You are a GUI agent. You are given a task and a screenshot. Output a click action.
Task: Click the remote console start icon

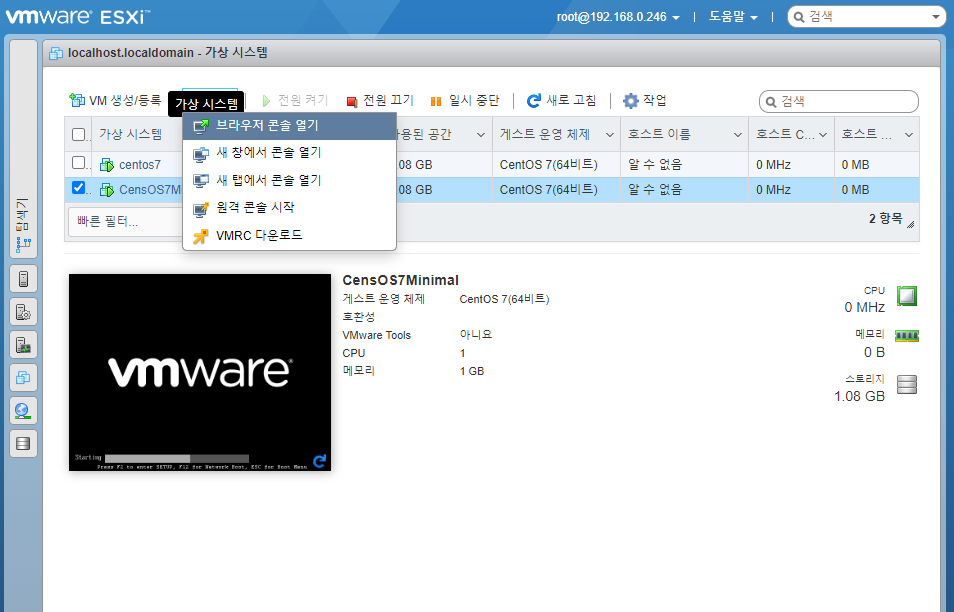201,209
